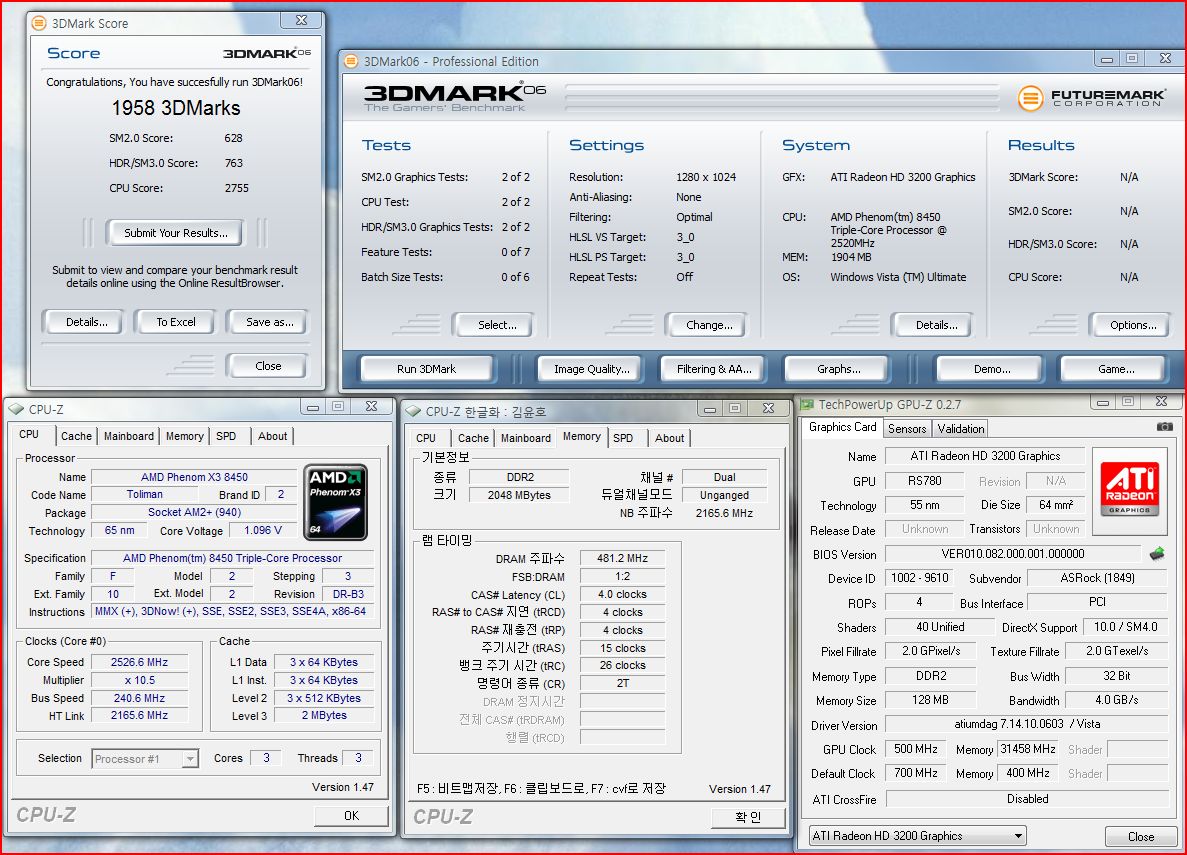Launch the Game button
This screenshot has height=855, width=1187.
tap(1116, 369)
